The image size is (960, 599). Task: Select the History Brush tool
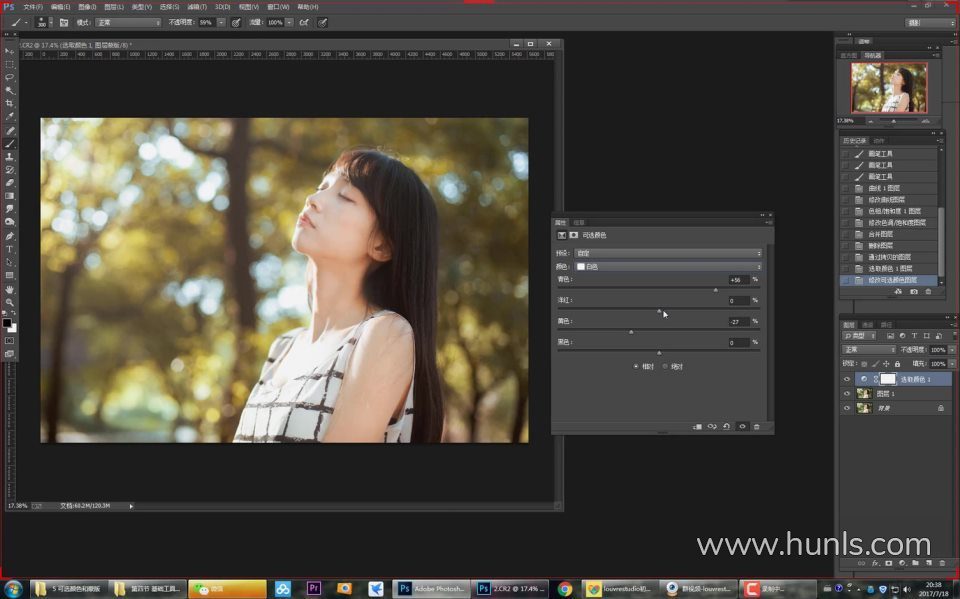(x=9, y=170)
